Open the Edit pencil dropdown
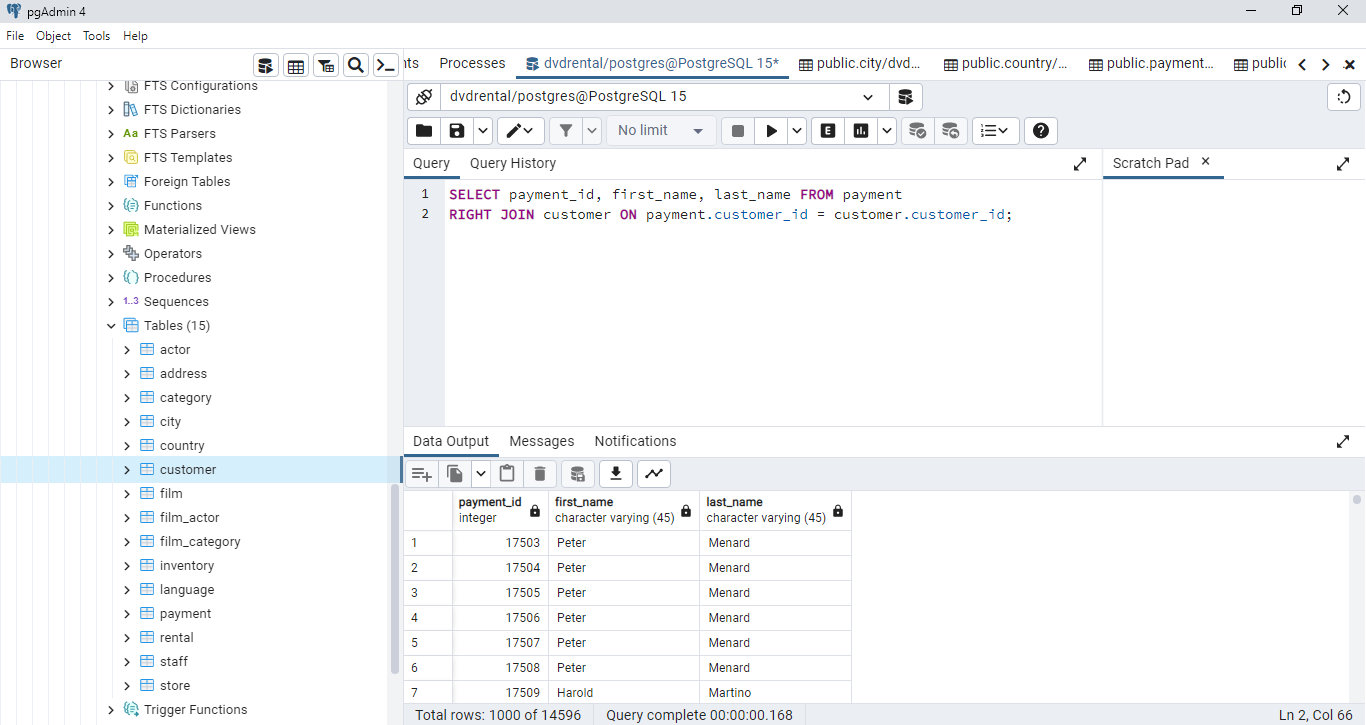1366x725 pixels. point(521,131)
